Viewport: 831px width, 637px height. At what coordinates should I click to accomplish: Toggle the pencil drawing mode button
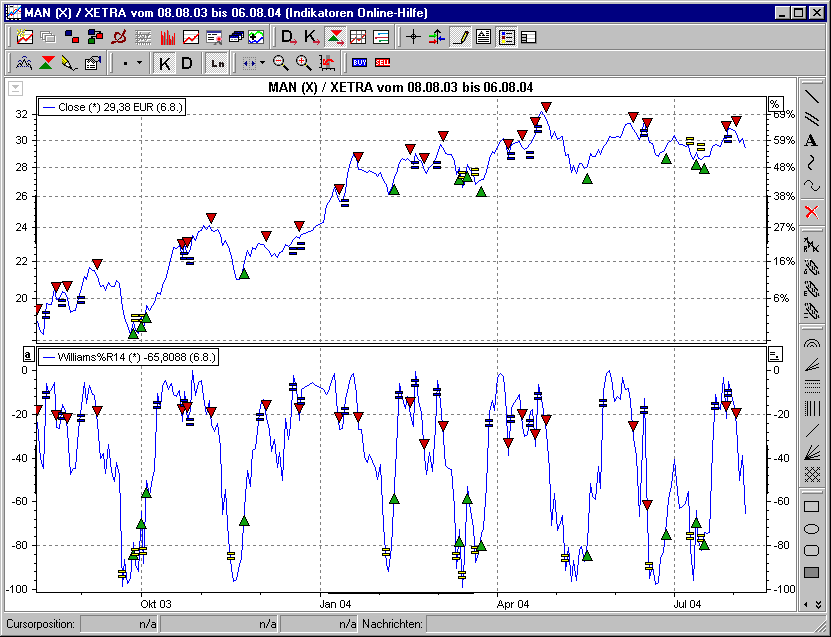460,38
